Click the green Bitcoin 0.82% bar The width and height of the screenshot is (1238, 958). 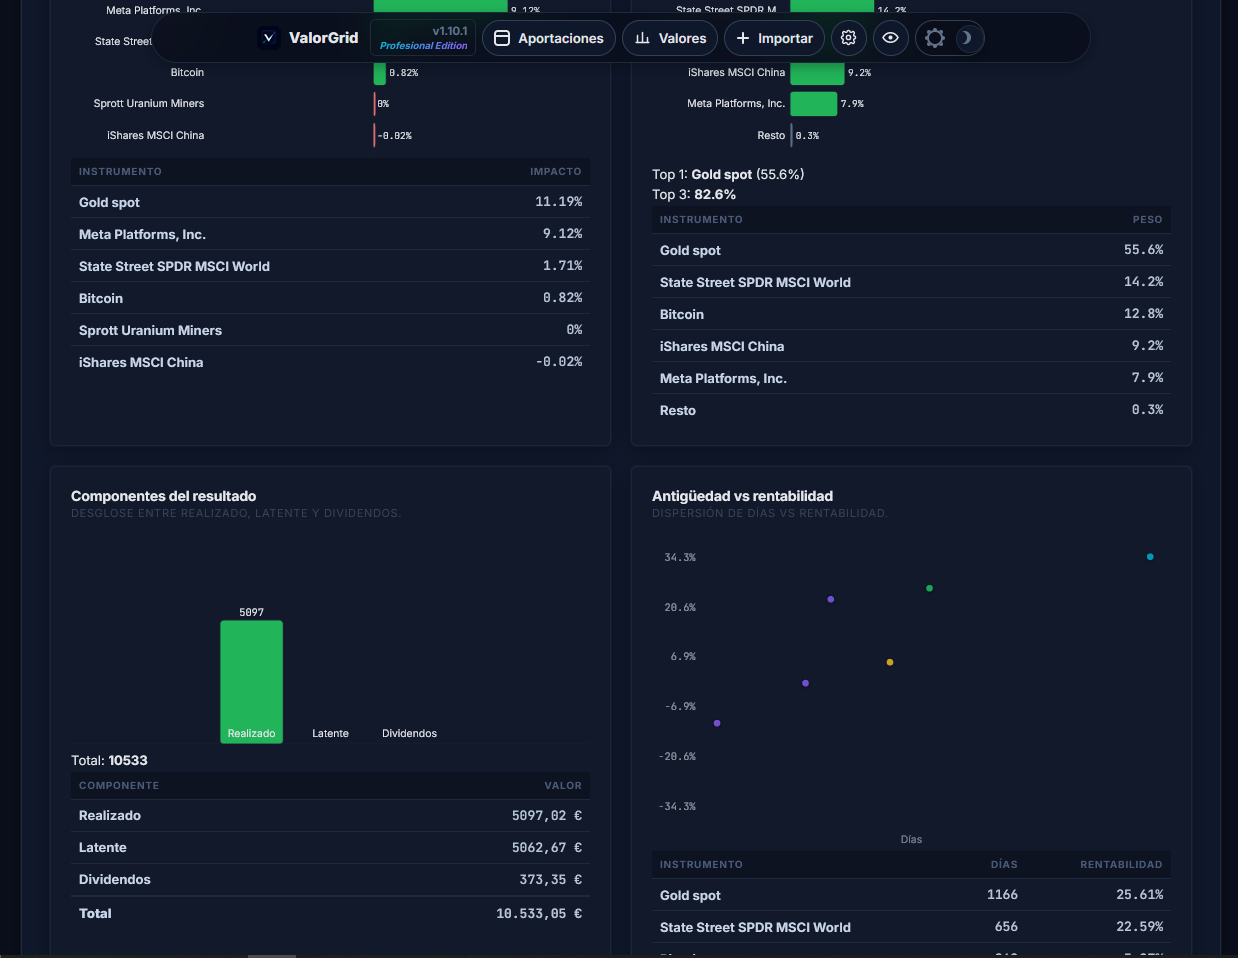point(380,73)
